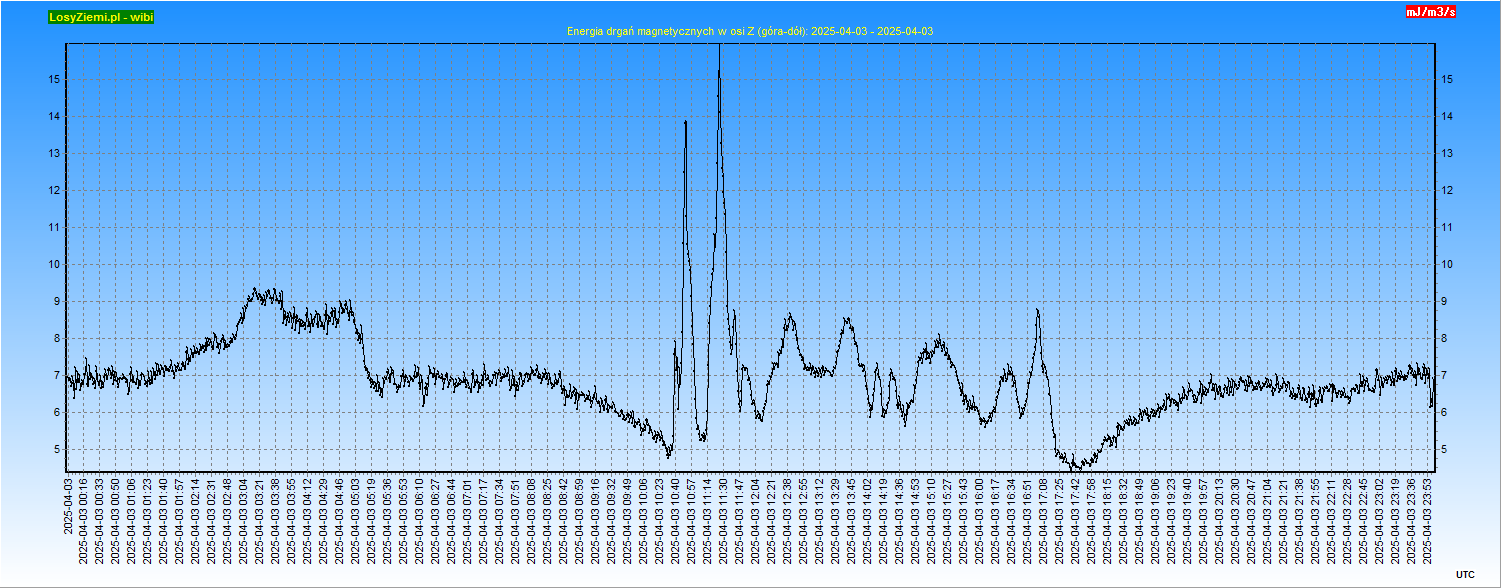Select the 8 value on left axis

57,339
